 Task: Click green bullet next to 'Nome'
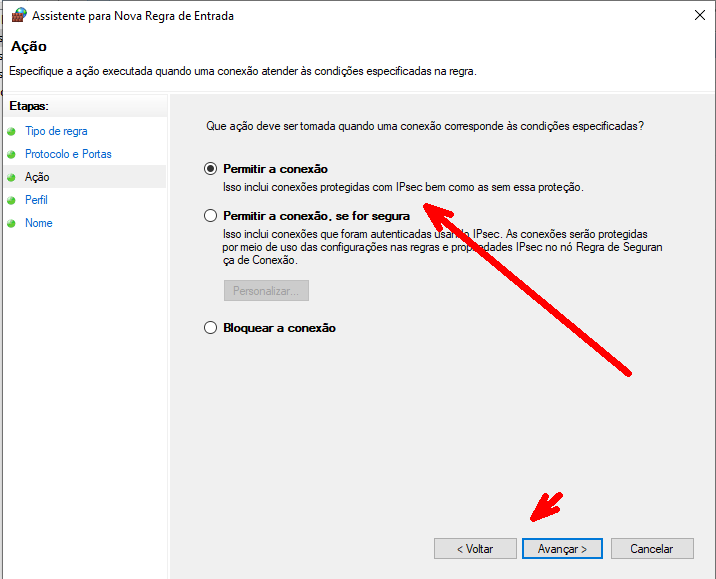click(11, 223)
